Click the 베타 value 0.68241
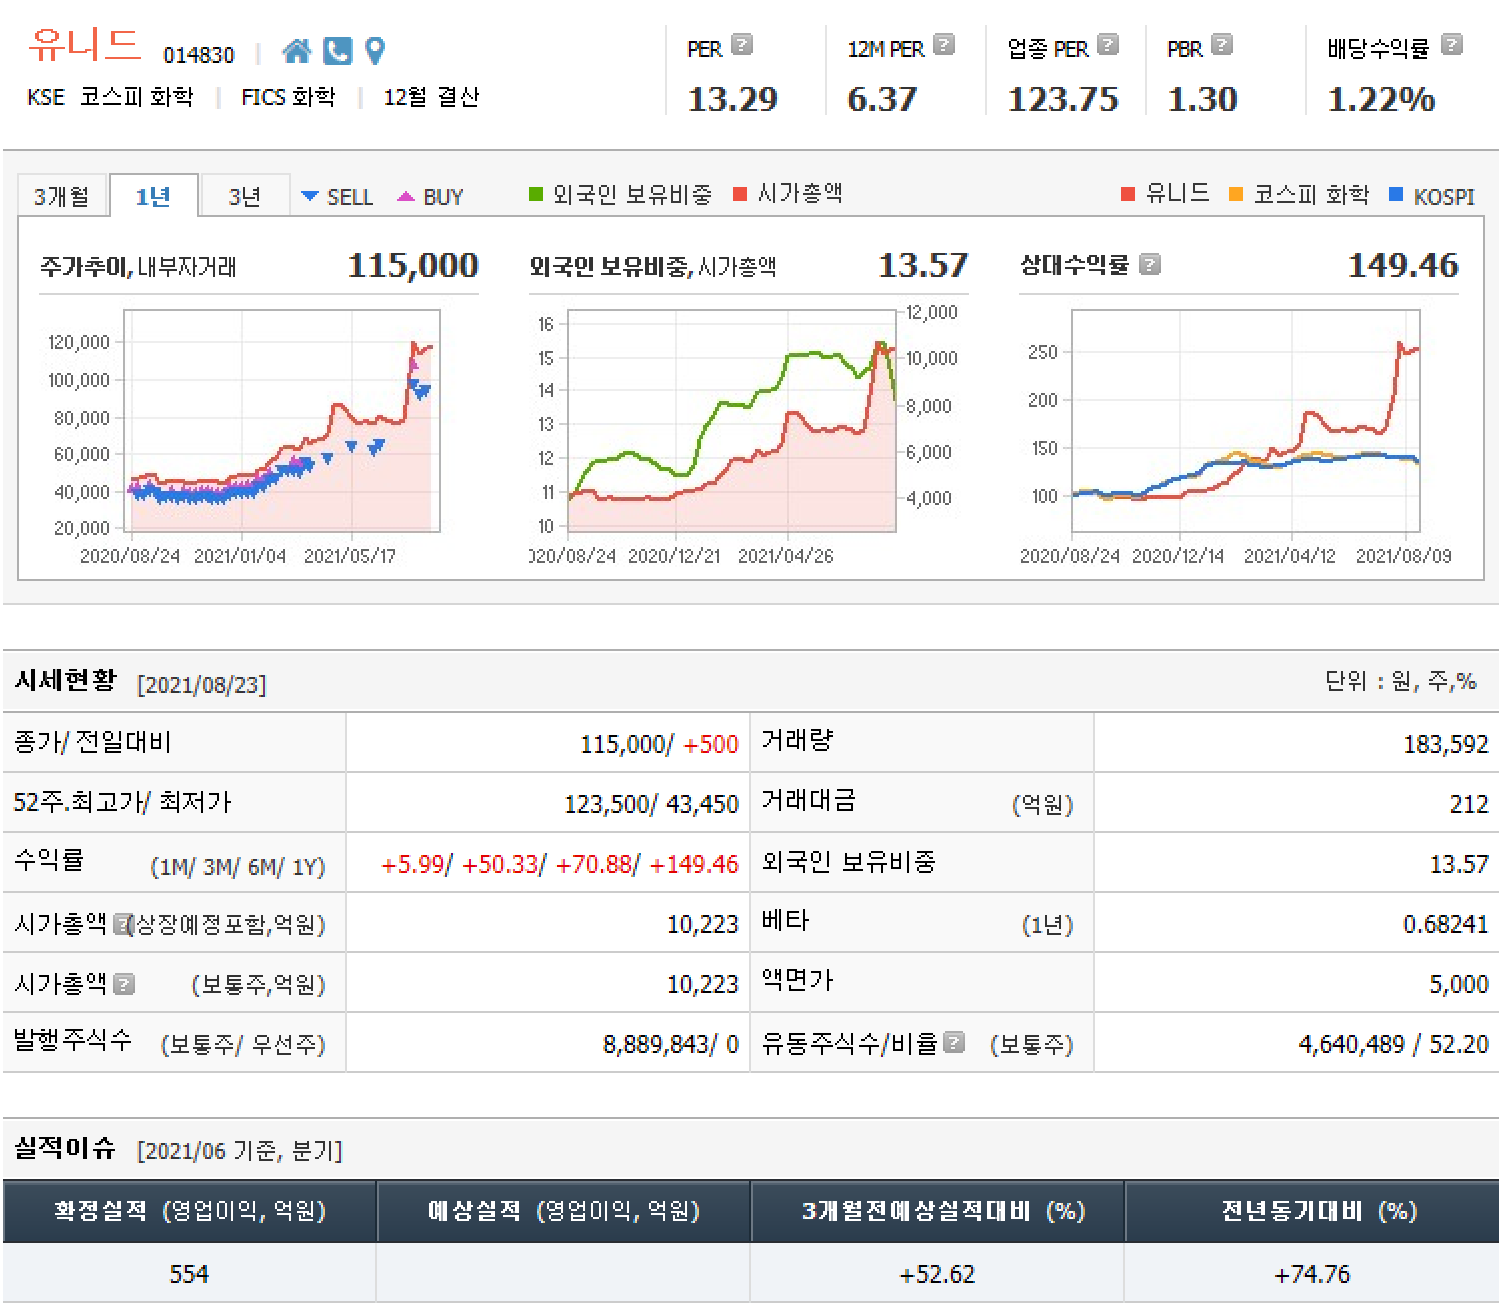This screenshot has width=1503, height=1314. (1446, 924)
